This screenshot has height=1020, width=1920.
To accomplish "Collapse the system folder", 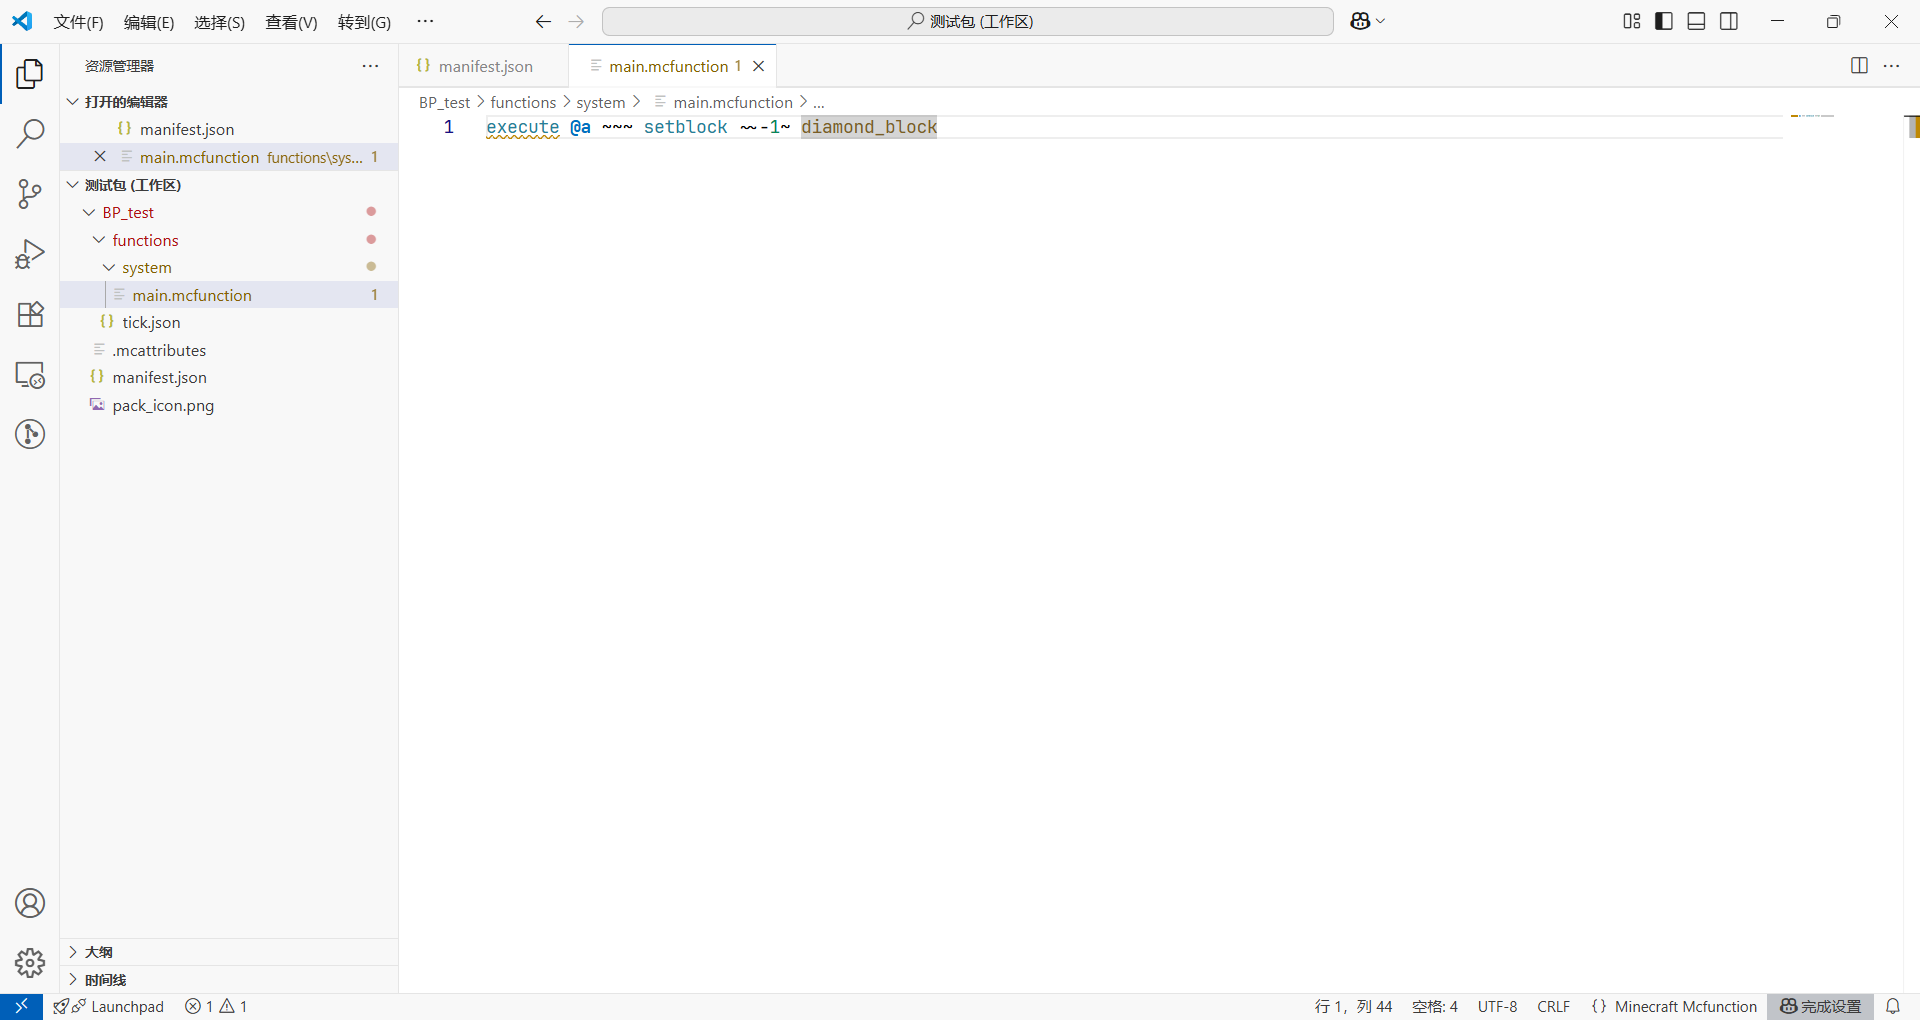I will click(109, 267).
